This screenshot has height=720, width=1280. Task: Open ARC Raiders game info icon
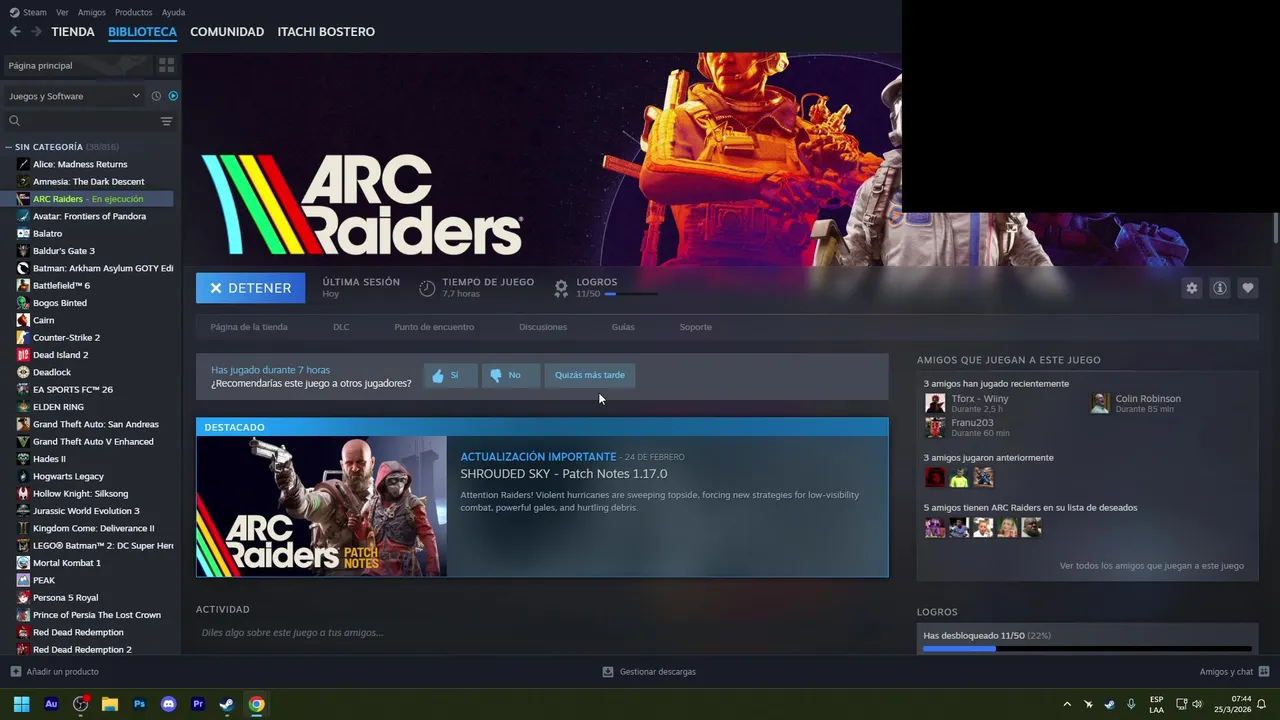1219,288
